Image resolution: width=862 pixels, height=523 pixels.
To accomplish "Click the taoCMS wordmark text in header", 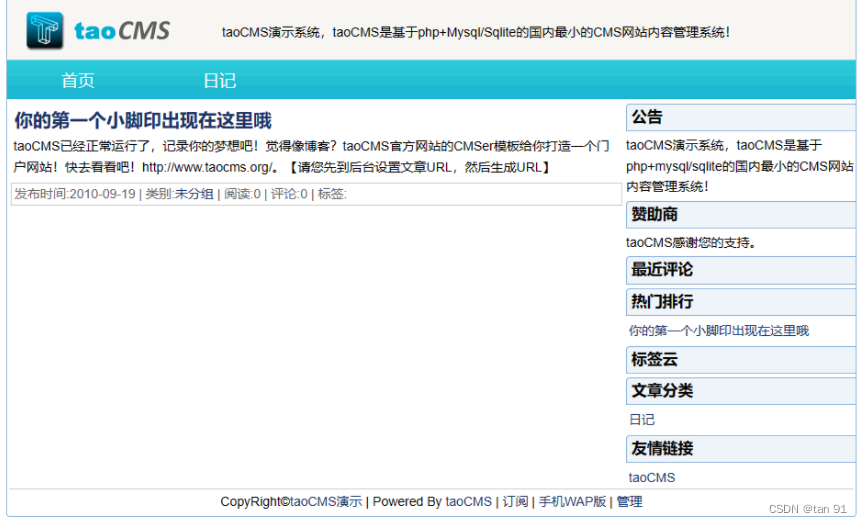I will [x=122, y=31].
